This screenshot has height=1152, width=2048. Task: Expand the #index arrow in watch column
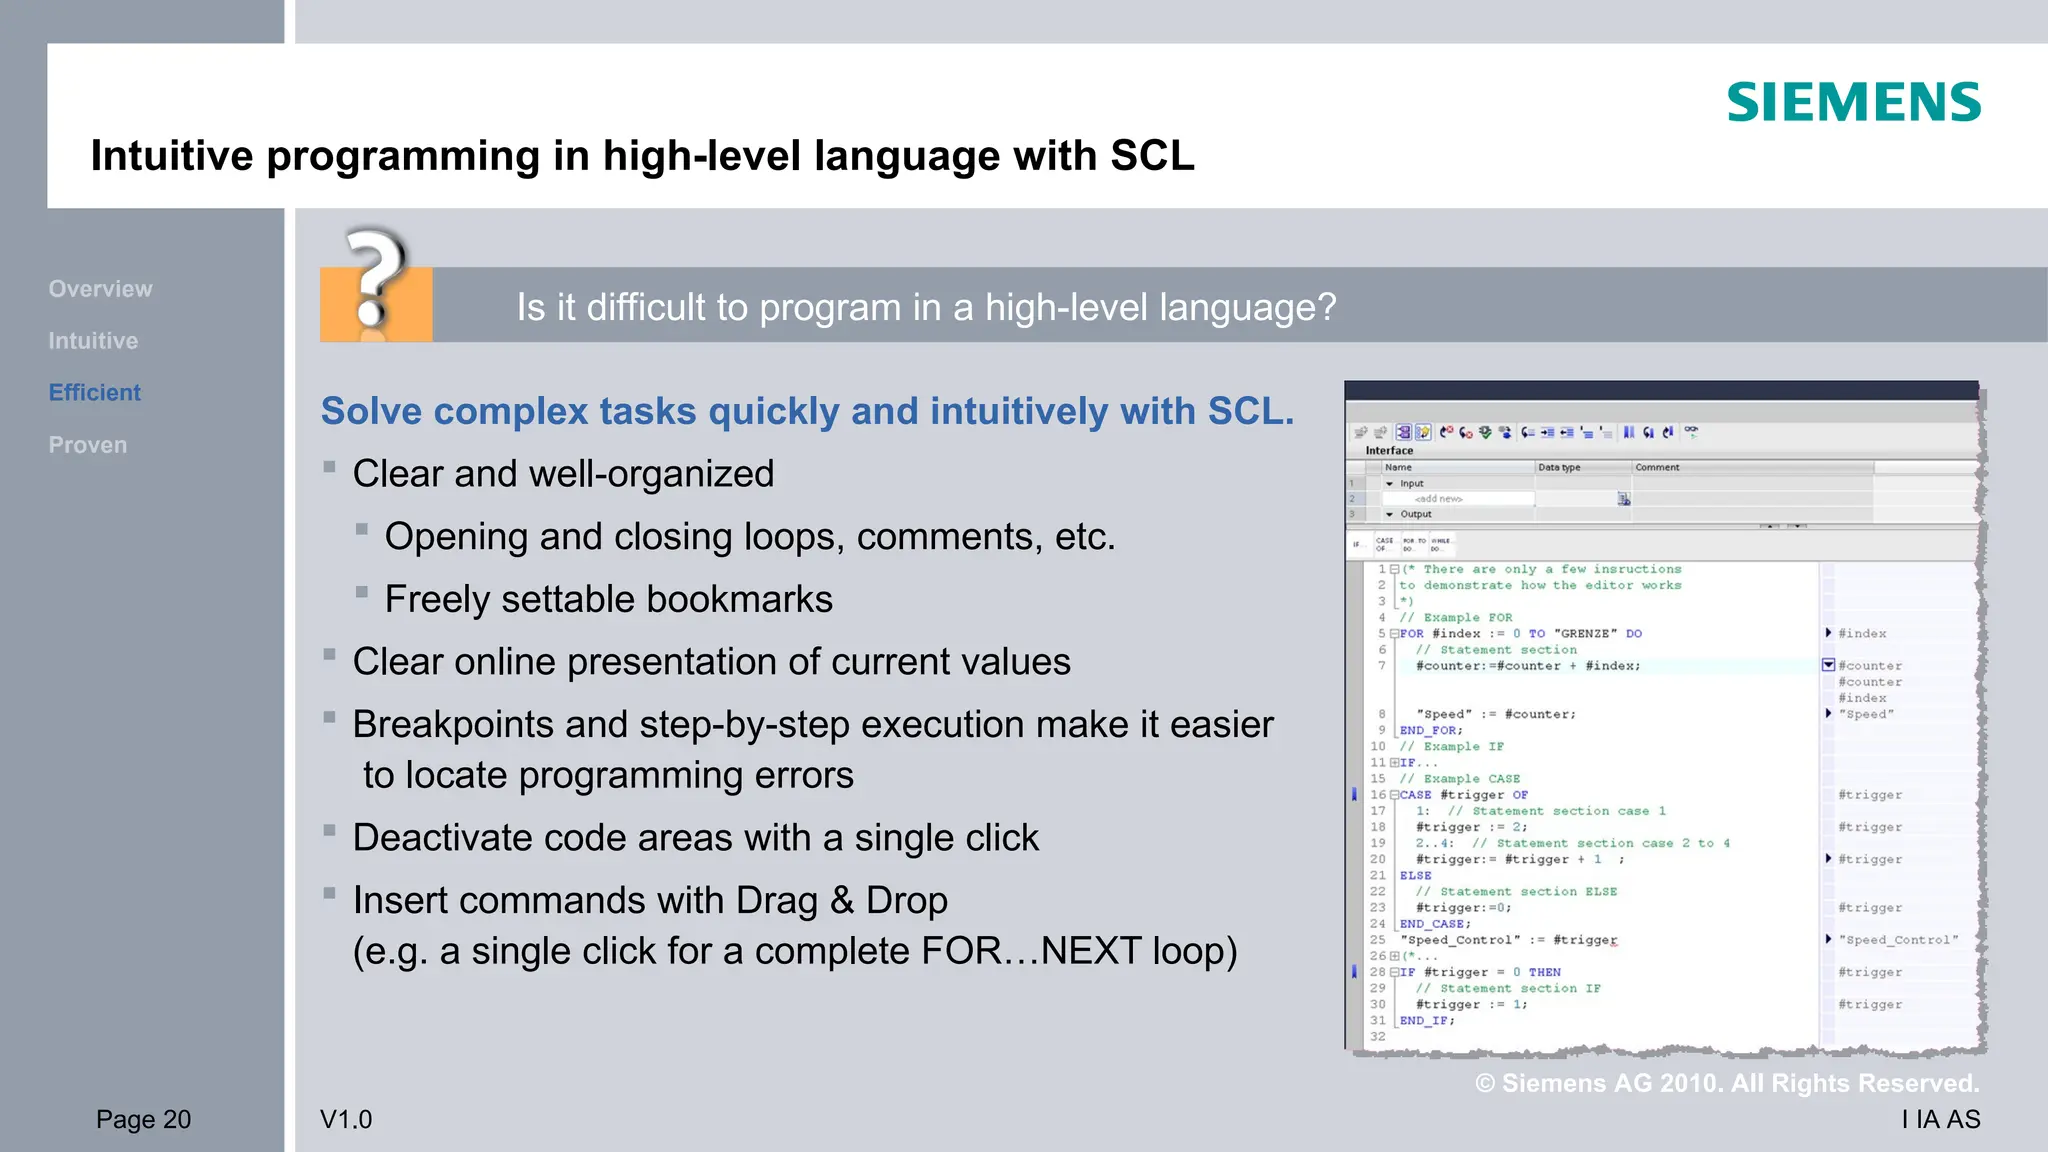(1828, 633)
